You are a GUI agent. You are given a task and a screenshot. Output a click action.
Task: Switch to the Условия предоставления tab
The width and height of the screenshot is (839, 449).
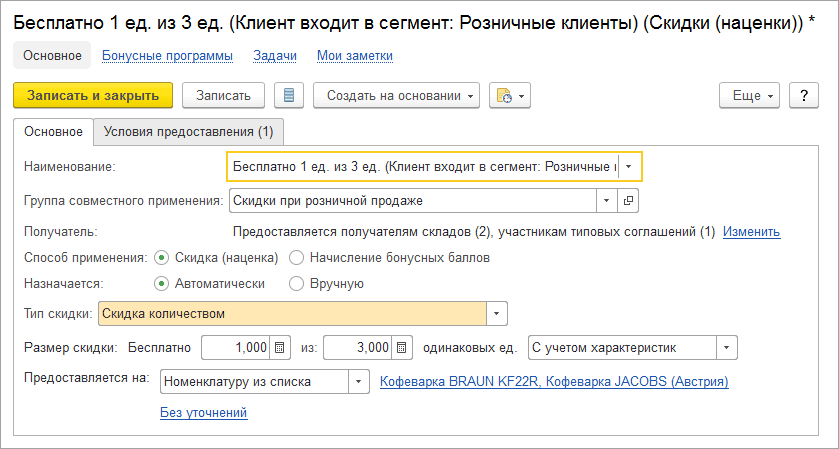point(188,131)
